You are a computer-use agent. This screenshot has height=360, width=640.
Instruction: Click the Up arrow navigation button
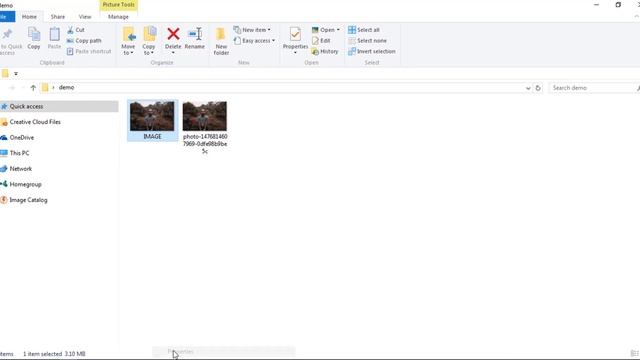[33, 88]
